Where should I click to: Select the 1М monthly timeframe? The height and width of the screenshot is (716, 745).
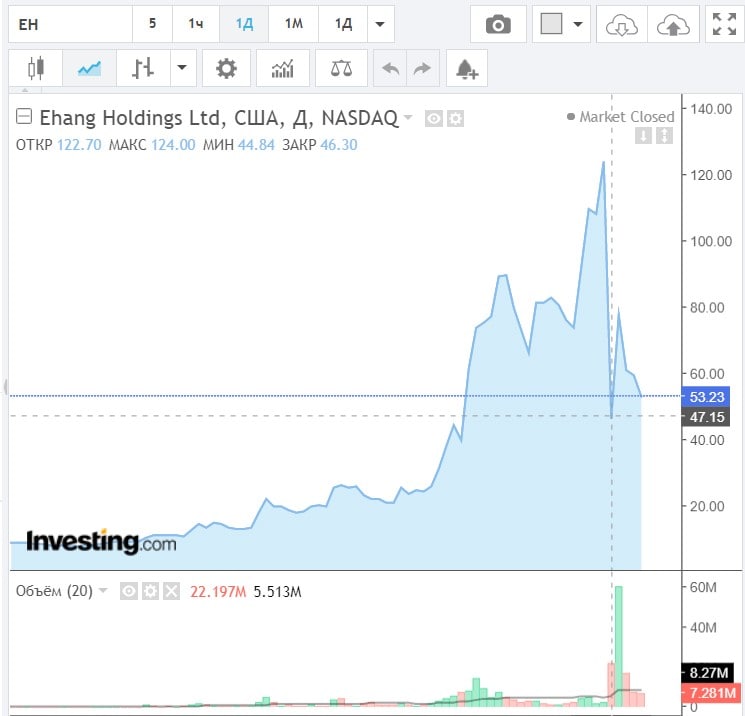click(294, 24)
